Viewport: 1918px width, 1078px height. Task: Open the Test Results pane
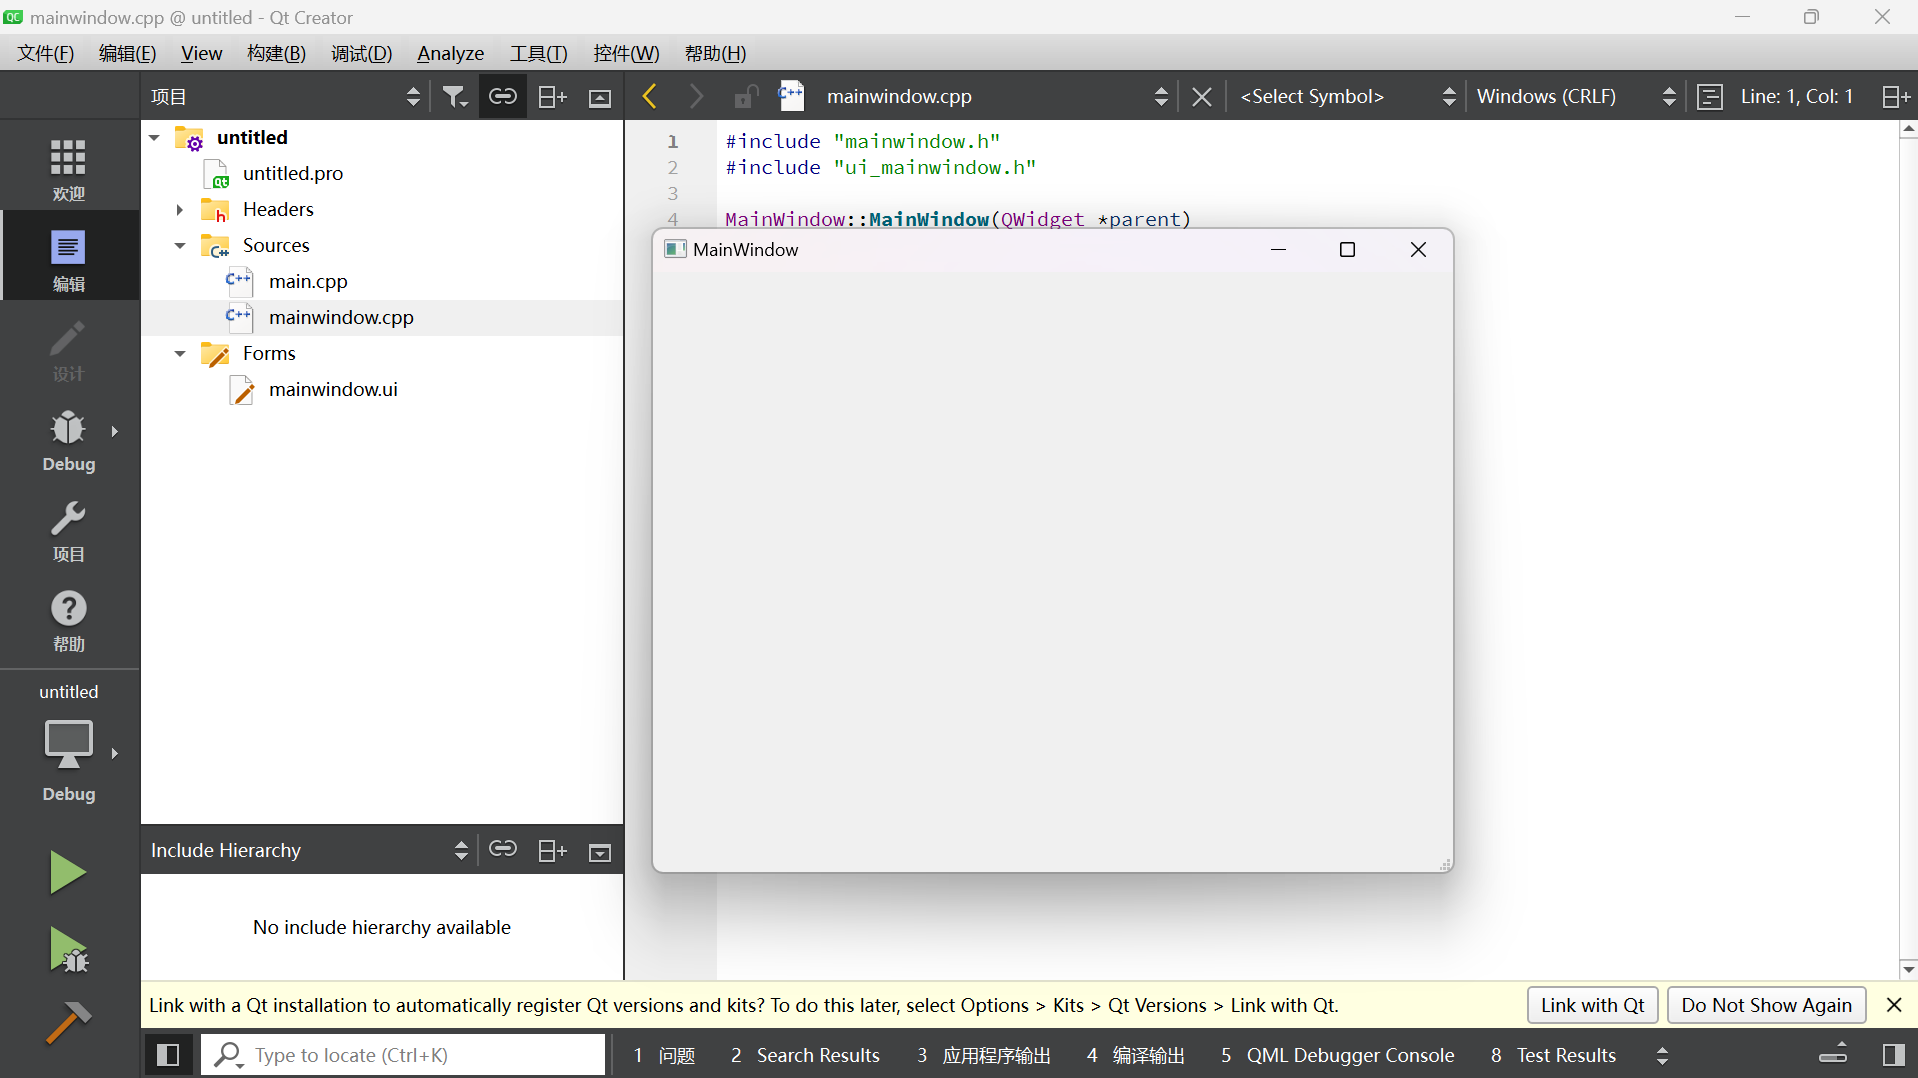(1553, 1055)
